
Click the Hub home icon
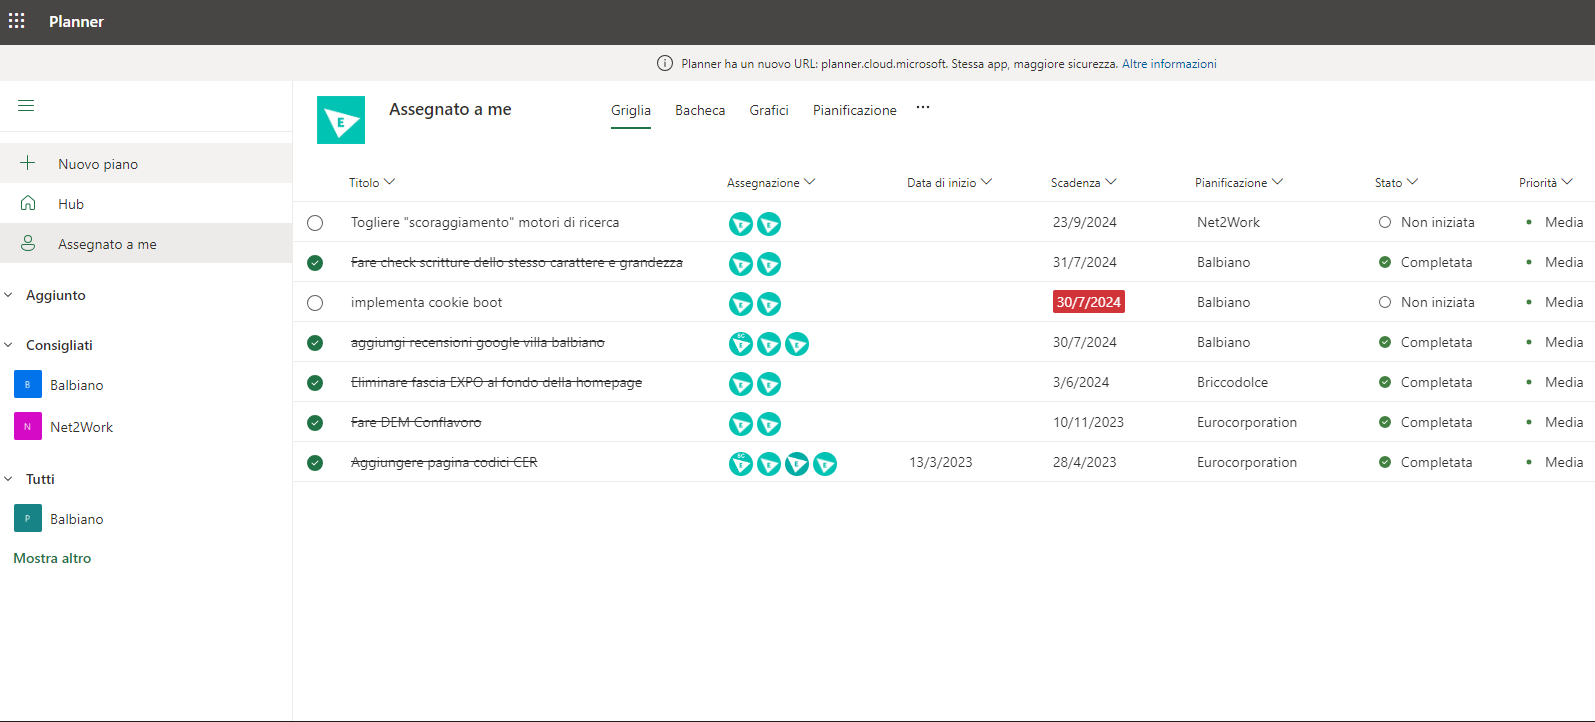(28, 203)
